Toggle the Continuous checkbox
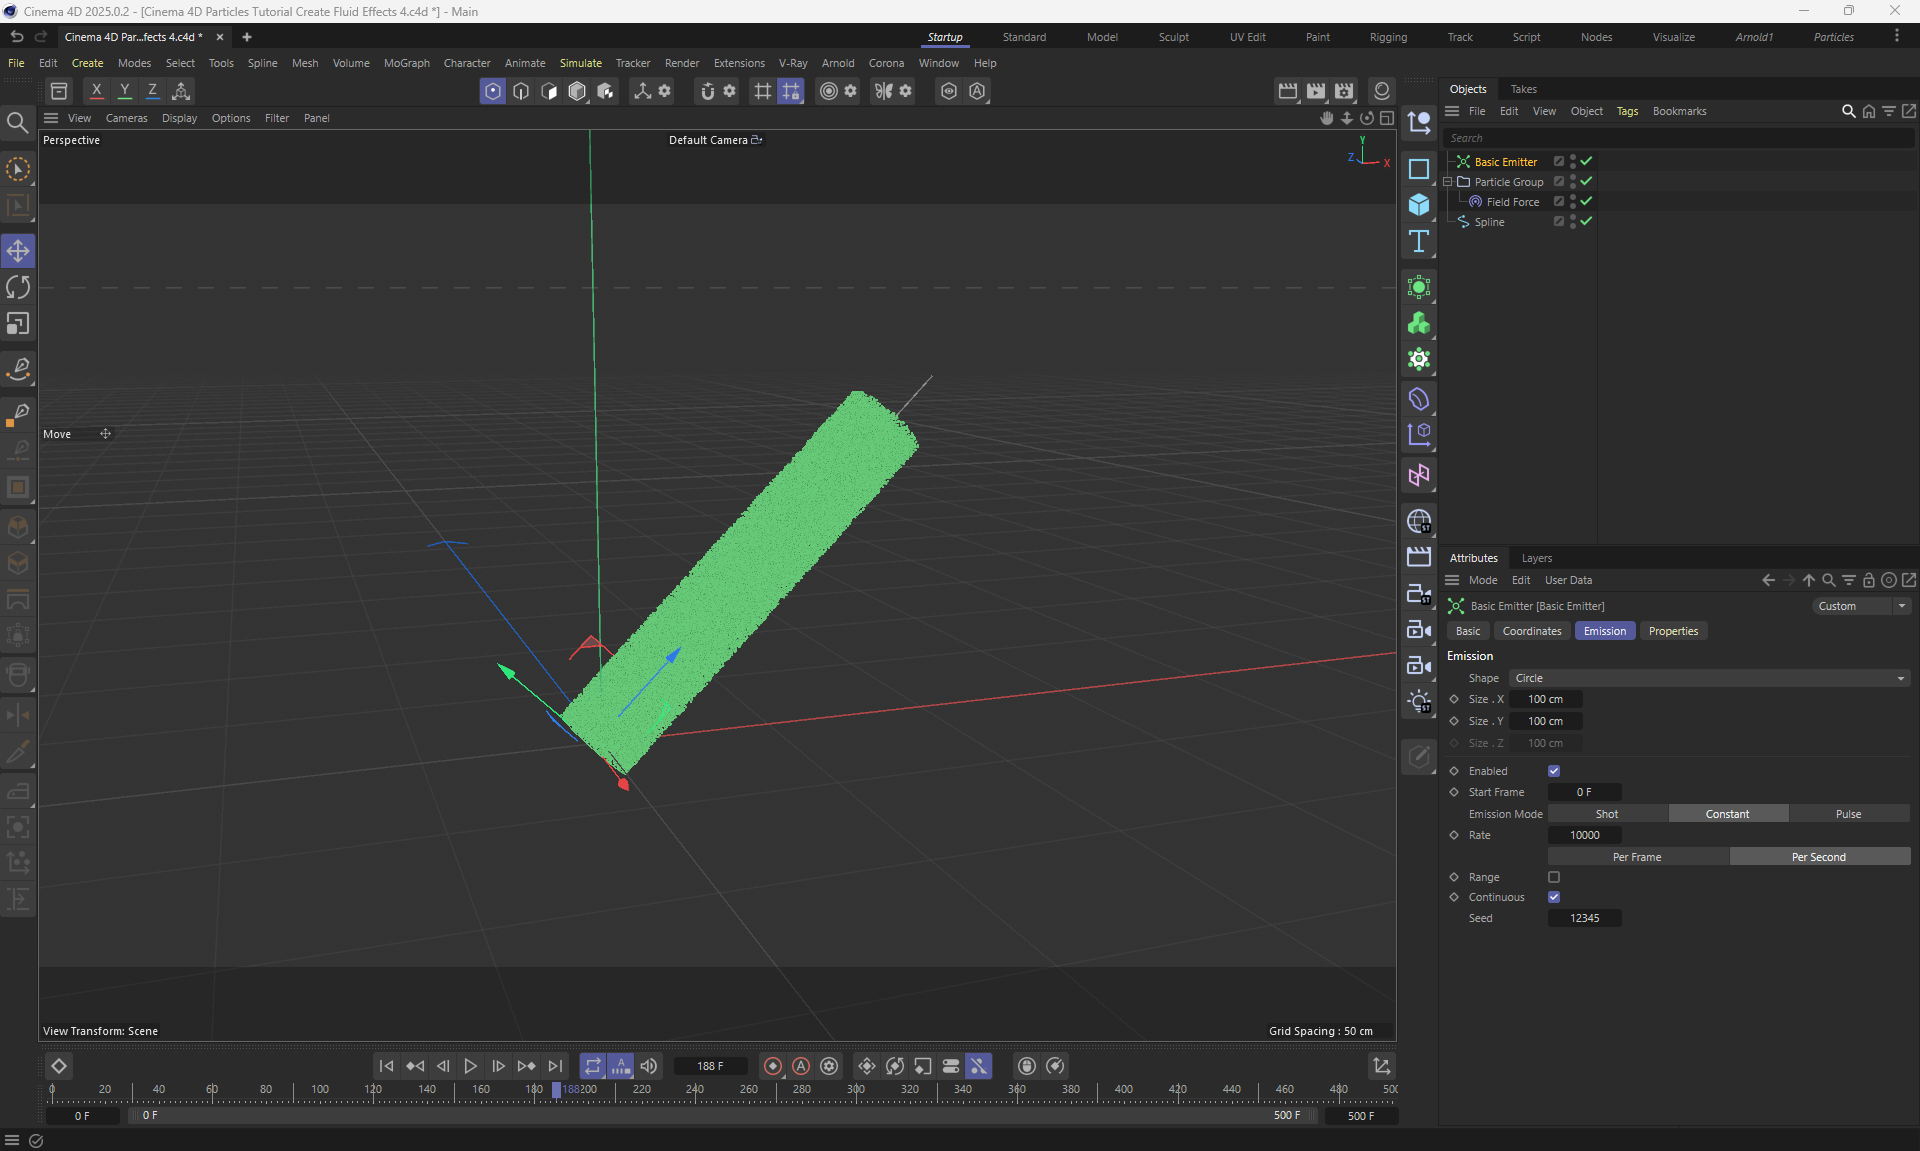Viewport: 1920px width, 1151px height. 1553,897
